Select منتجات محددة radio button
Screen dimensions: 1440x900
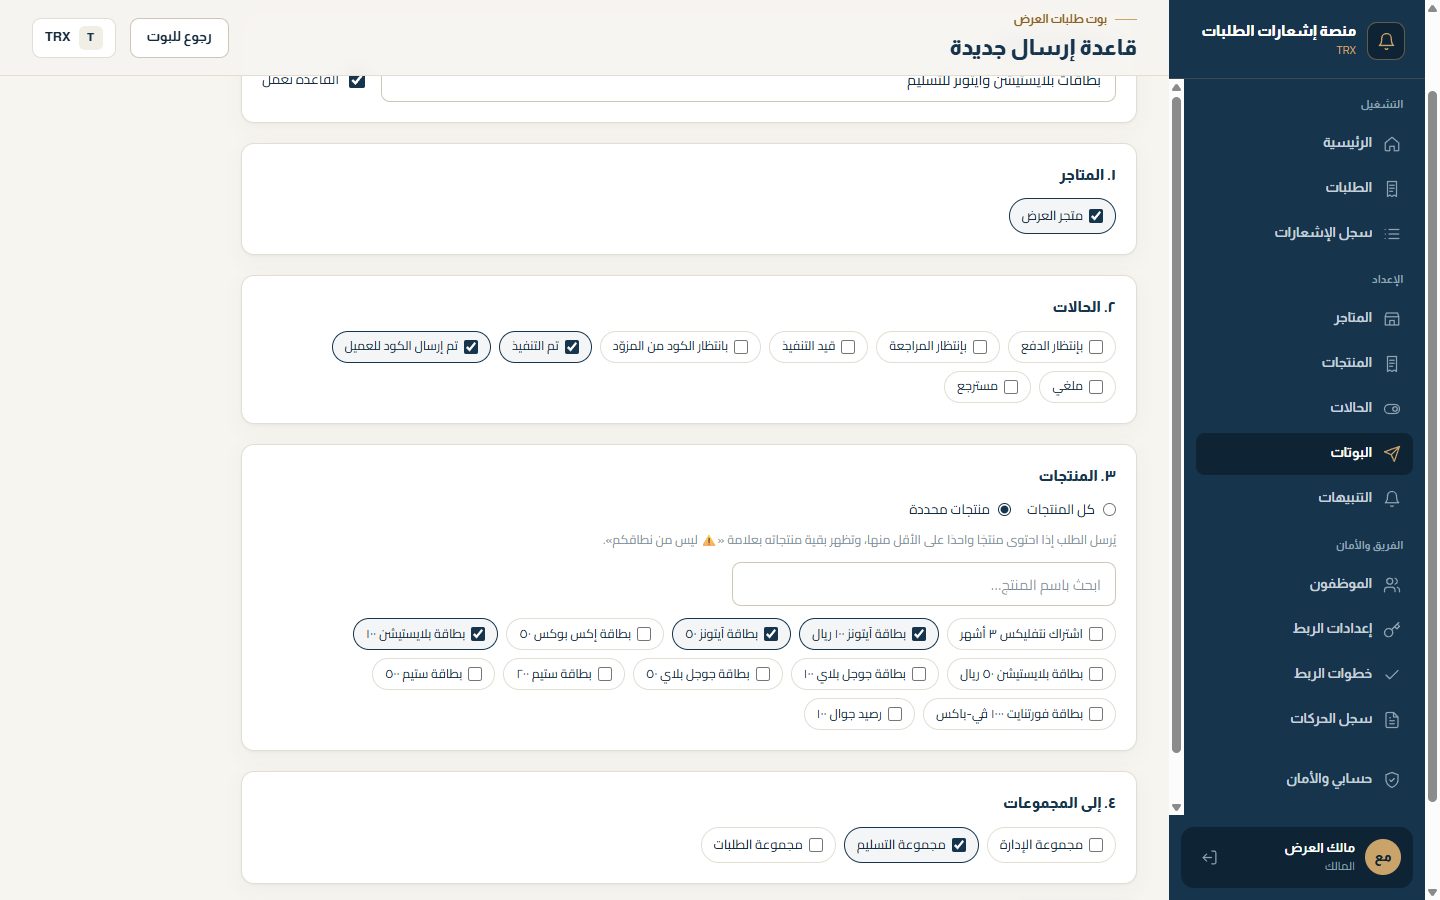click(x=1004, y=510)
